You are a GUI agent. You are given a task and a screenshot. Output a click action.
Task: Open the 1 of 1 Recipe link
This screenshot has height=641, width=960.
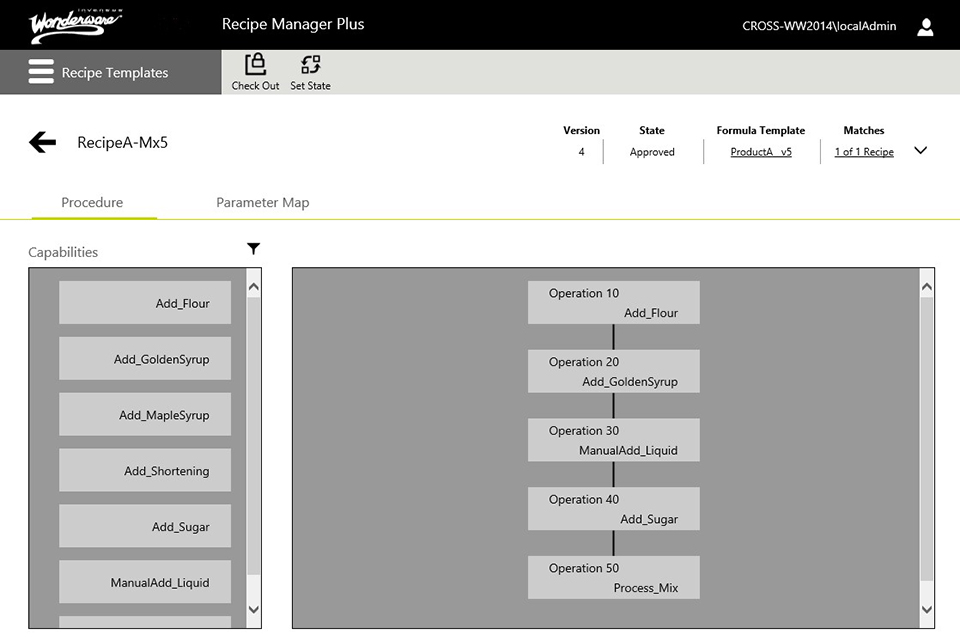(x=864, y=152)
